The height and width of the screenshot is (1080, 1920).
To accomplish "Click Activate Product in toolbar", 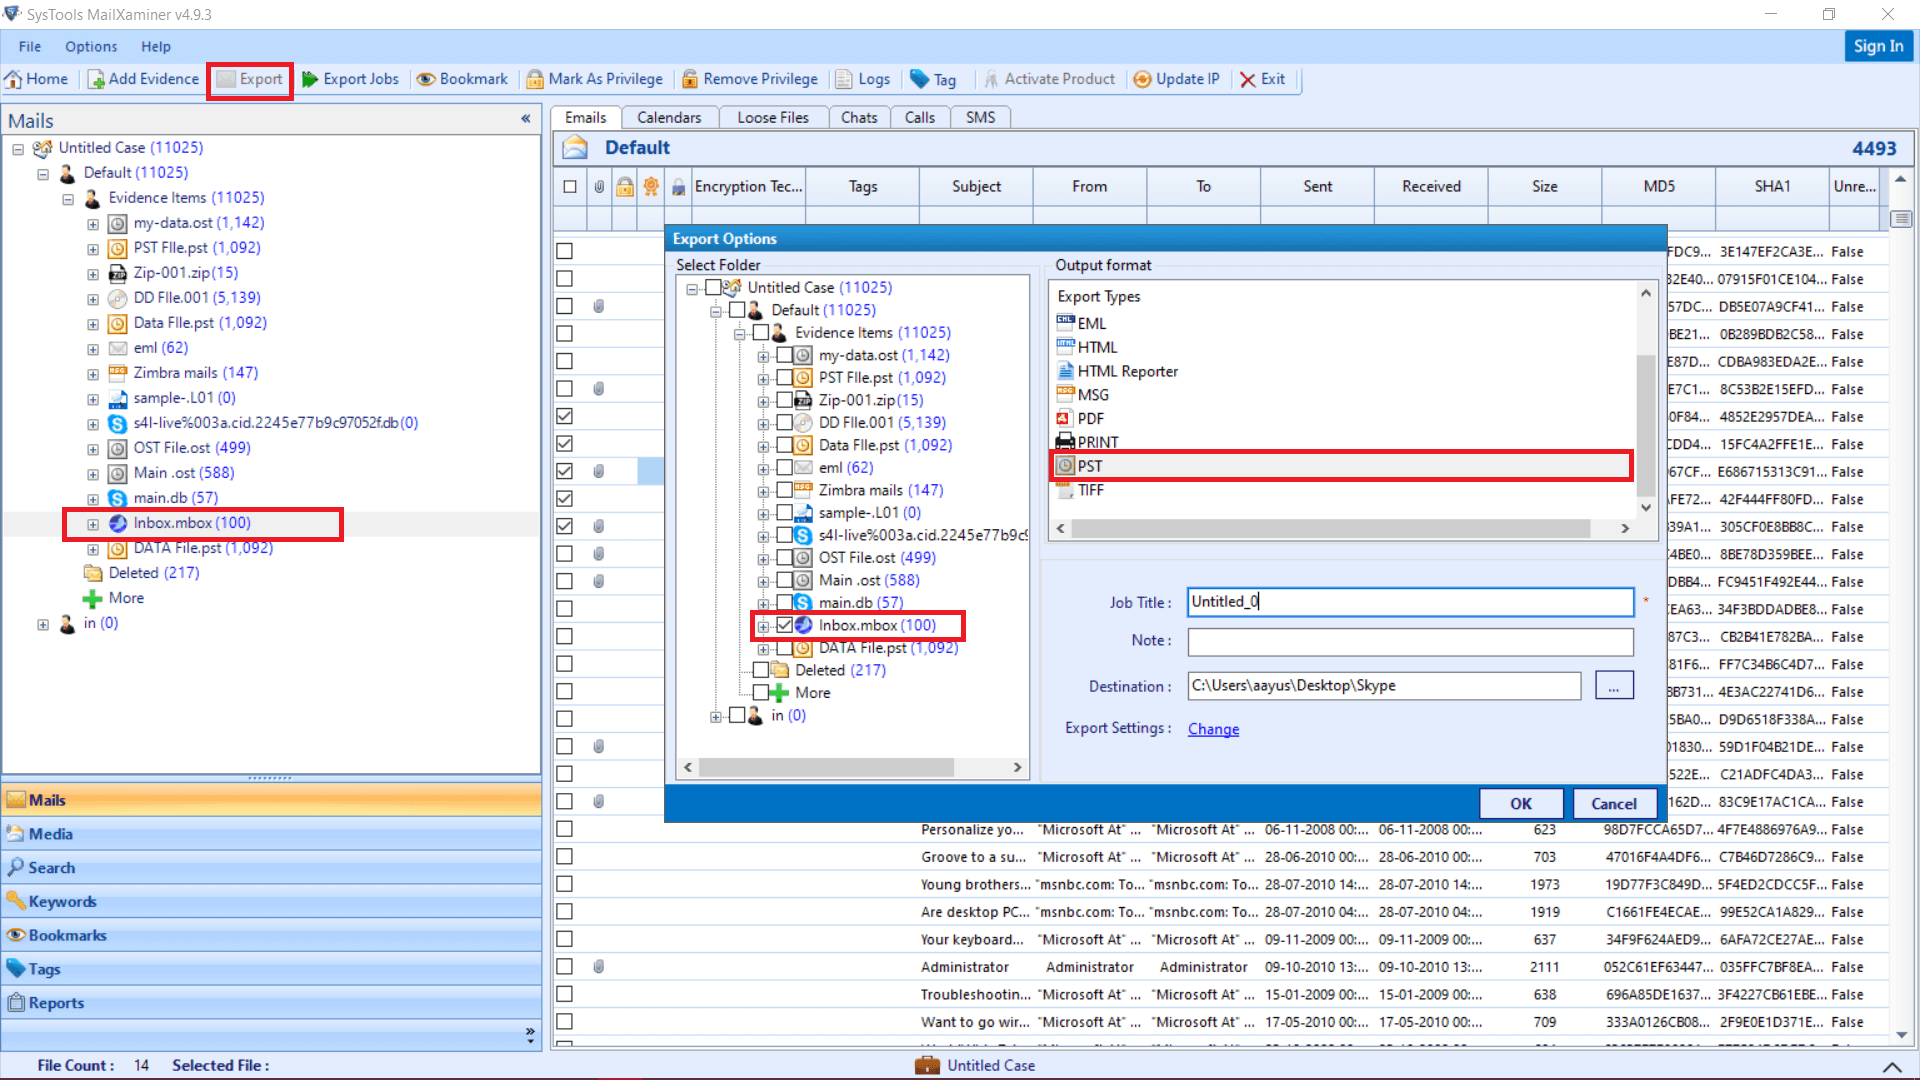I will 1049,79.
